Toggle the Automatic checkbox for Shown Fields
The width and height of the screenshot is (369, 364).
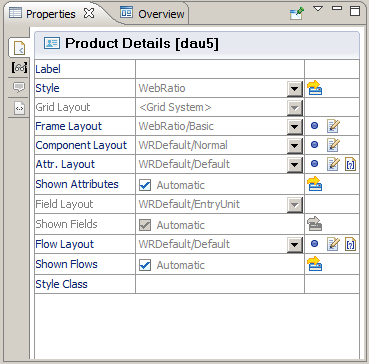pos(145,225)
